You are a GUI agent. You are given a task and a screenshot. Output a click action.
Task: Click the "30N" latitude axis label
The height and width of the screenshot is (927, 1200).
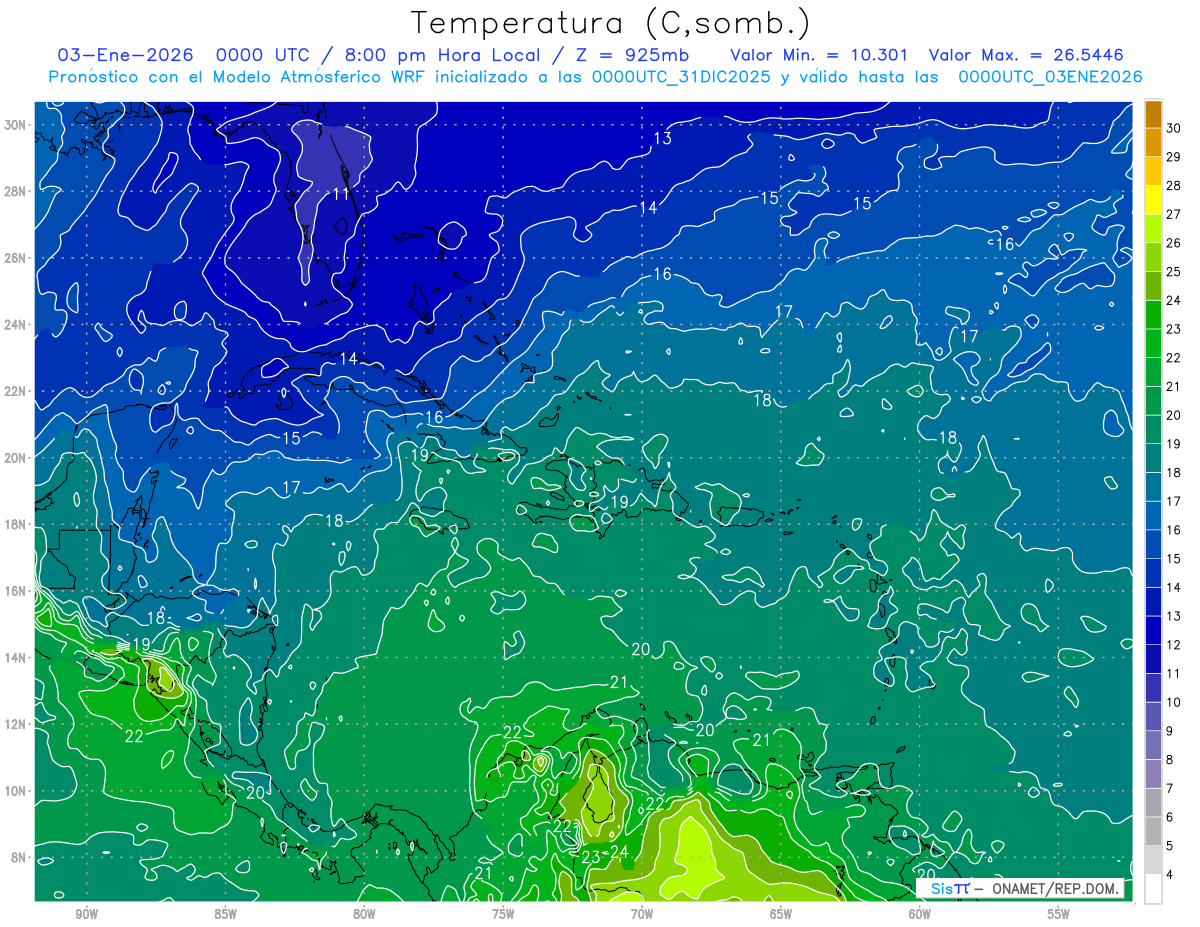click(17, 125)
